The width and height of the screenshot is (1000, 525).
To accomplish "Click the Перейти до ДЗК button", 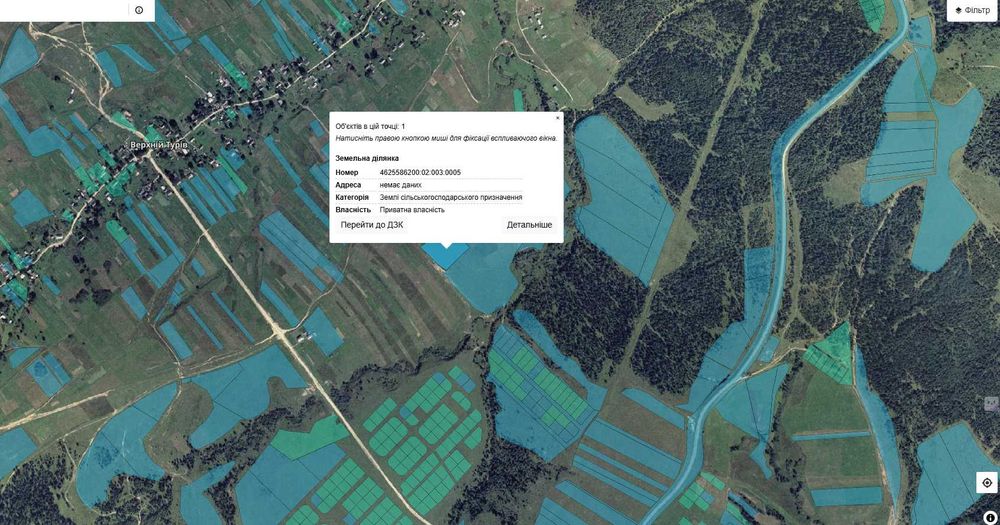I will [x=372, y=225].
